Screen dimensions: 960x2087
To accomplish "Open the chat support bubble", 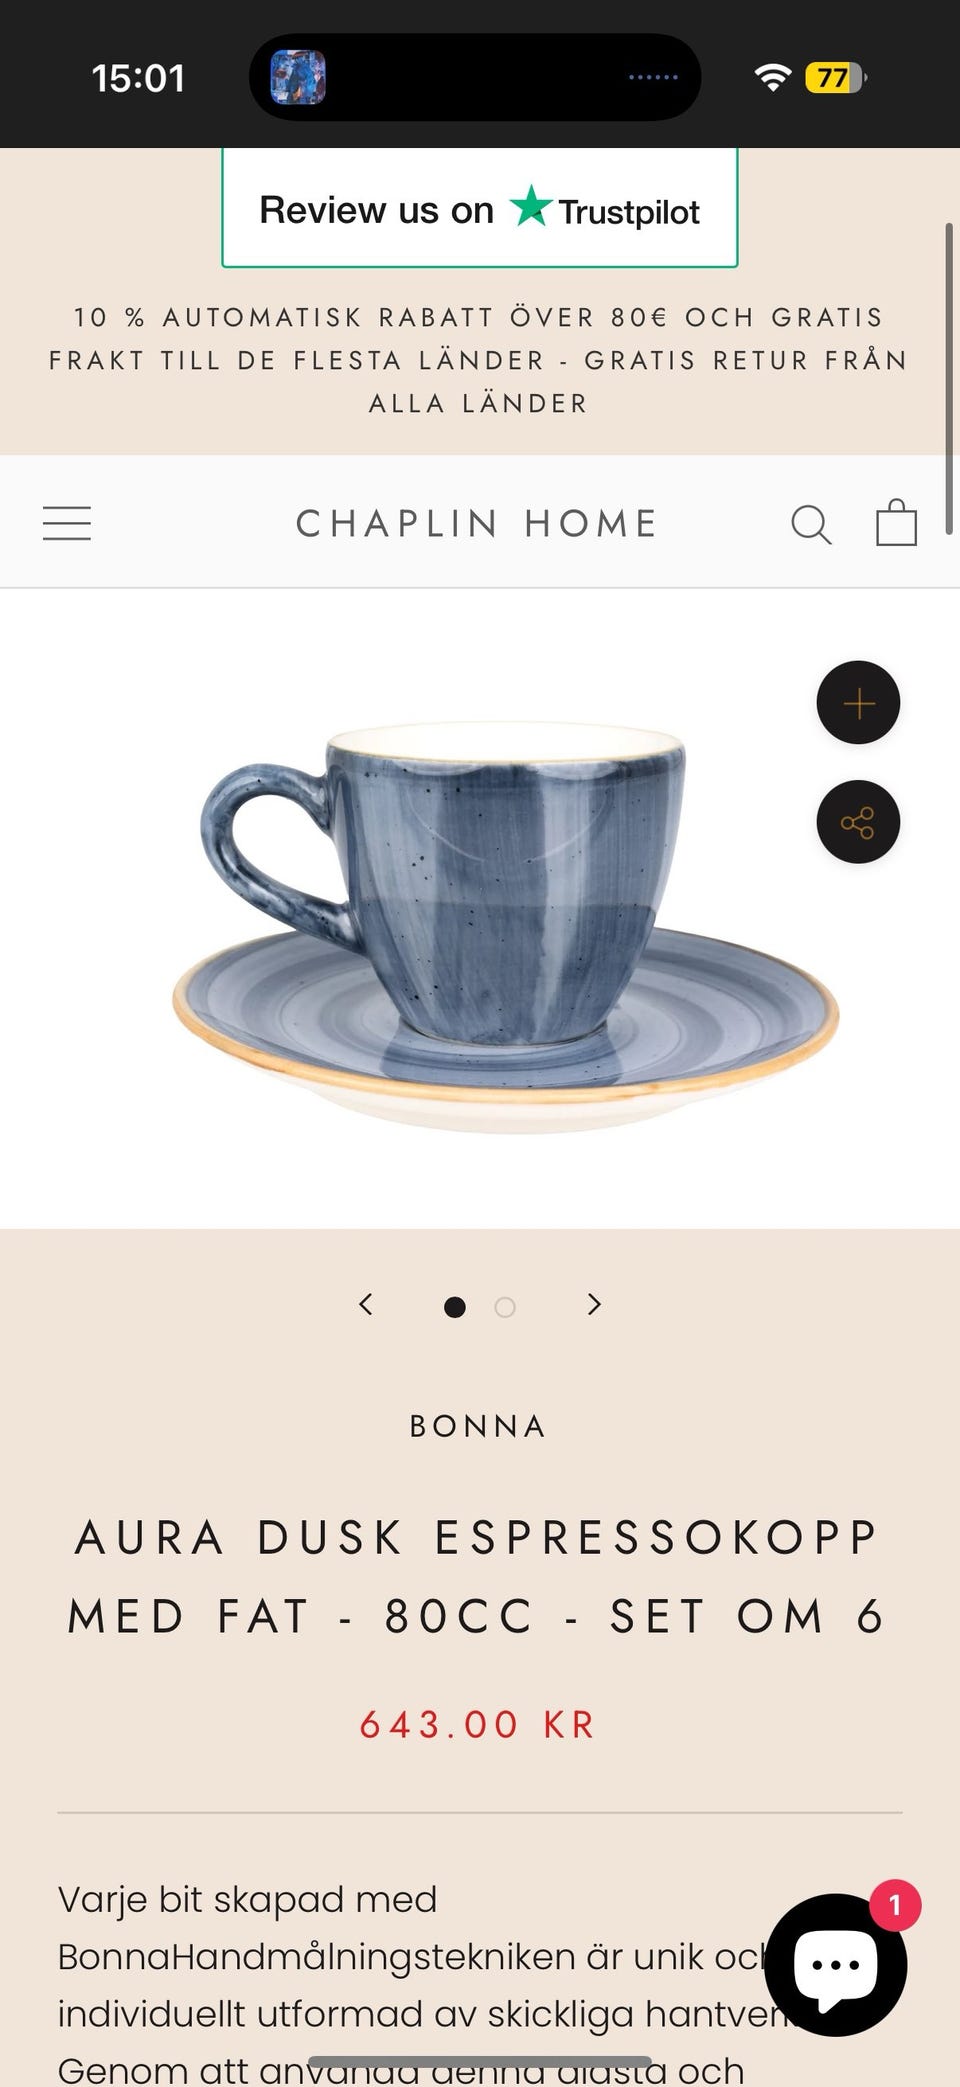I will click(x=835, y=1965).
